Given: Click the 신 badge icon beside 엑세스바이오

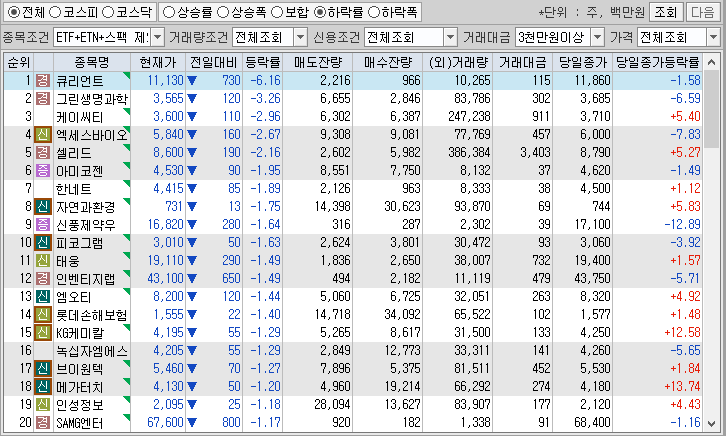Looking at the screenshot, I should (43, 135).
